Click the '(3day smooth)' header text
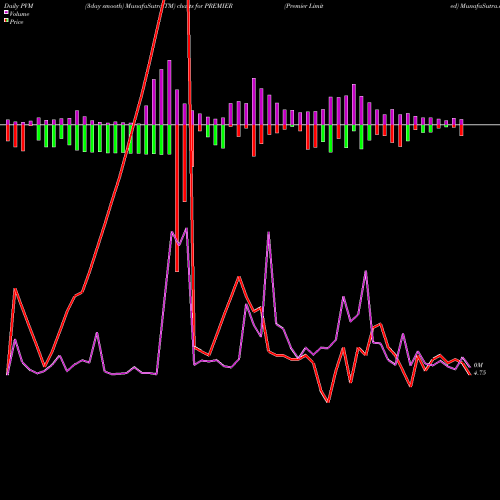The image size is (500, 500). pyautogui.click(x=104, y=6)
